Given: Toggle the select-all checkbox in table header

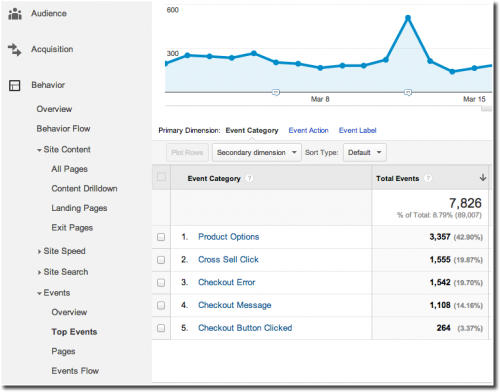Looking at the screenshot, I should click(161, 177).
